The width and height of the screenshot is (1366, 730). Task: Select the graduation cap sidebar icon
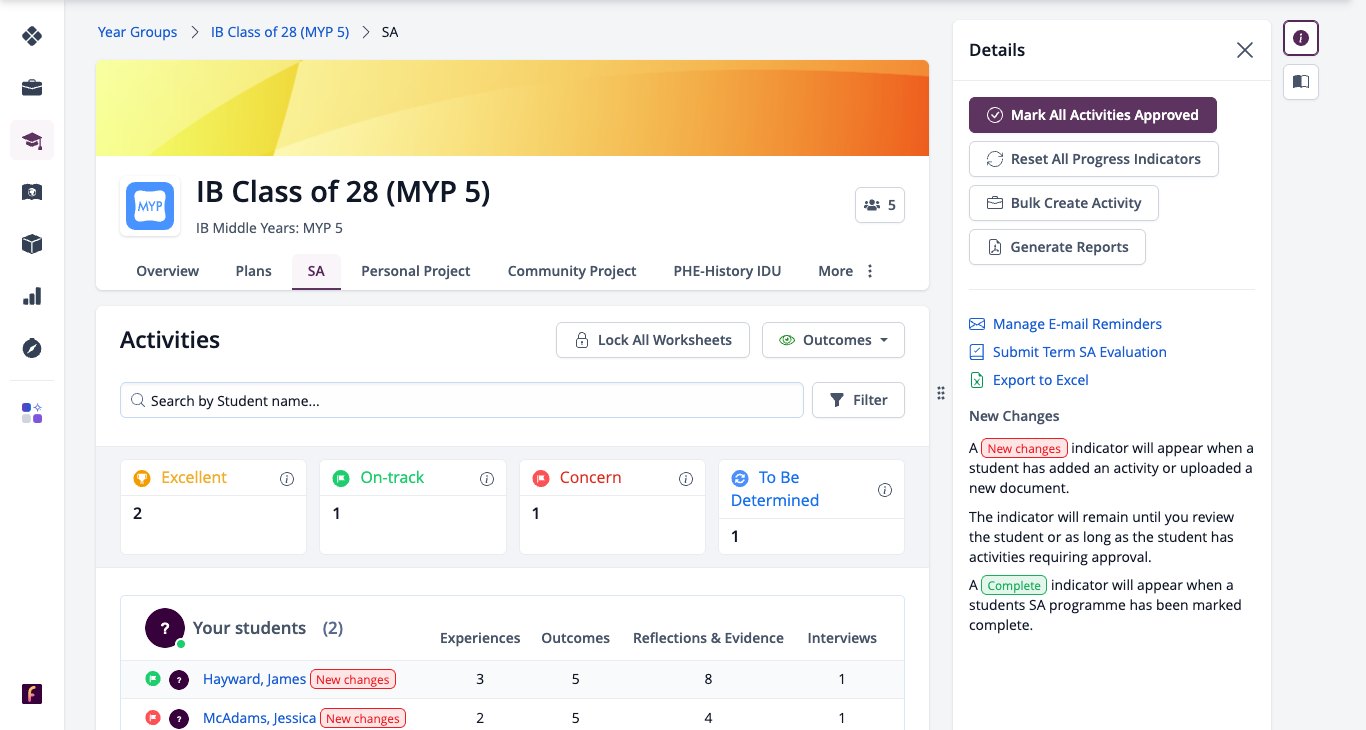pos(32,140)
